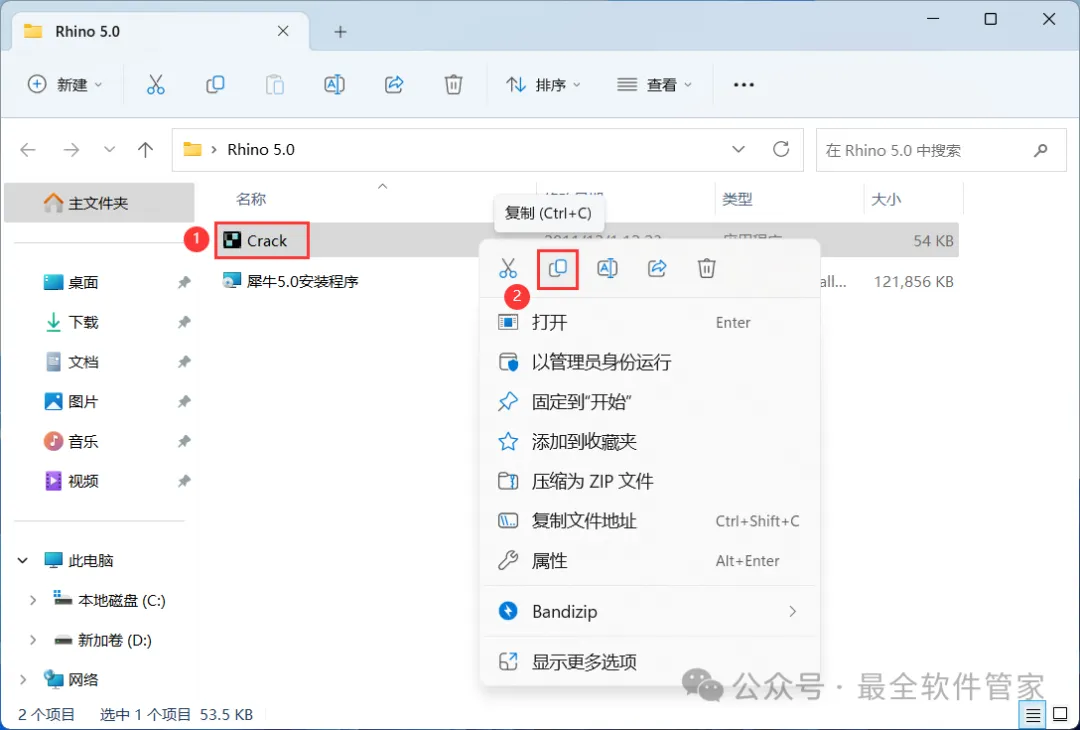Choose 属性 in the context menu
Image resolution: width=1080 pixels, height=730 pixels.
click(650, 561)
